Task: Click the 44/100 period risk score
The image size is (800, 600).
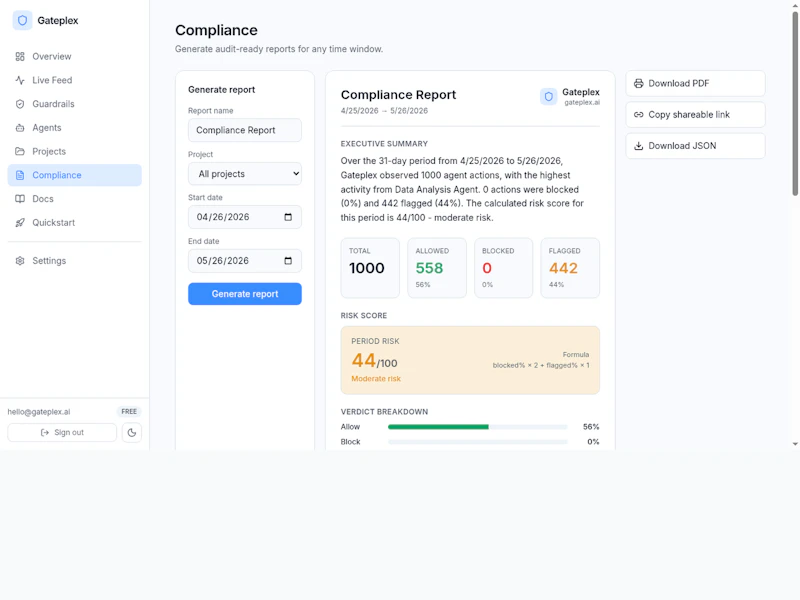Action: 374,361
